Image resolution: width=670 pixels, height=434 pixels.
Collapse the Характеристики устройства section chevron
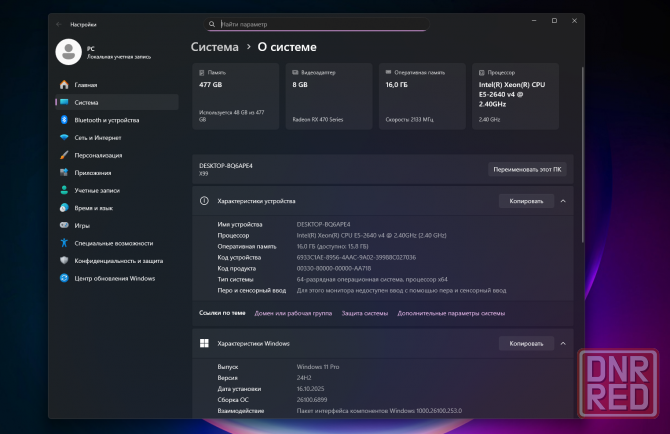563,201
